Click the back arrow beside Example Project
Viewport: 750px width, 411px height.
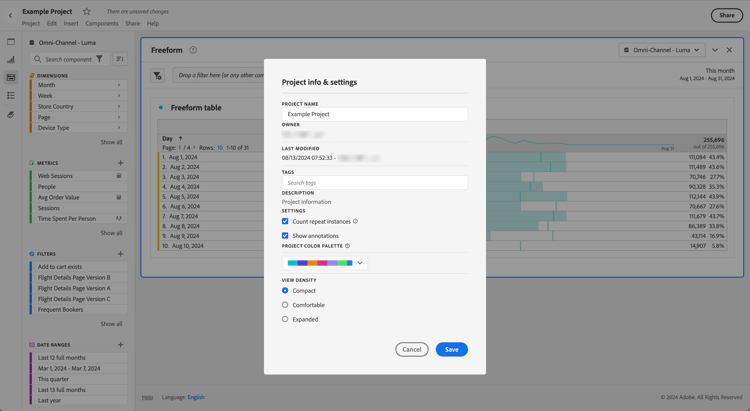[x=10, y=15]
